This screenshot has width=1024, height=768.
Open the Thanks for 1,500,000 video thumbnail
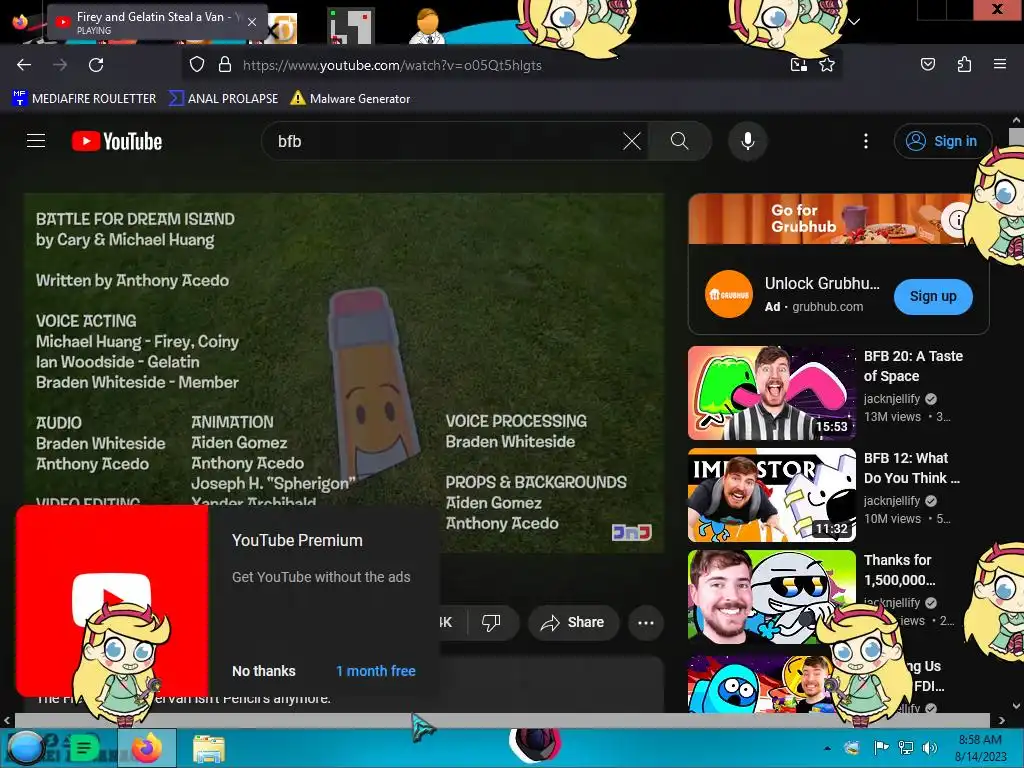[771, 596]
